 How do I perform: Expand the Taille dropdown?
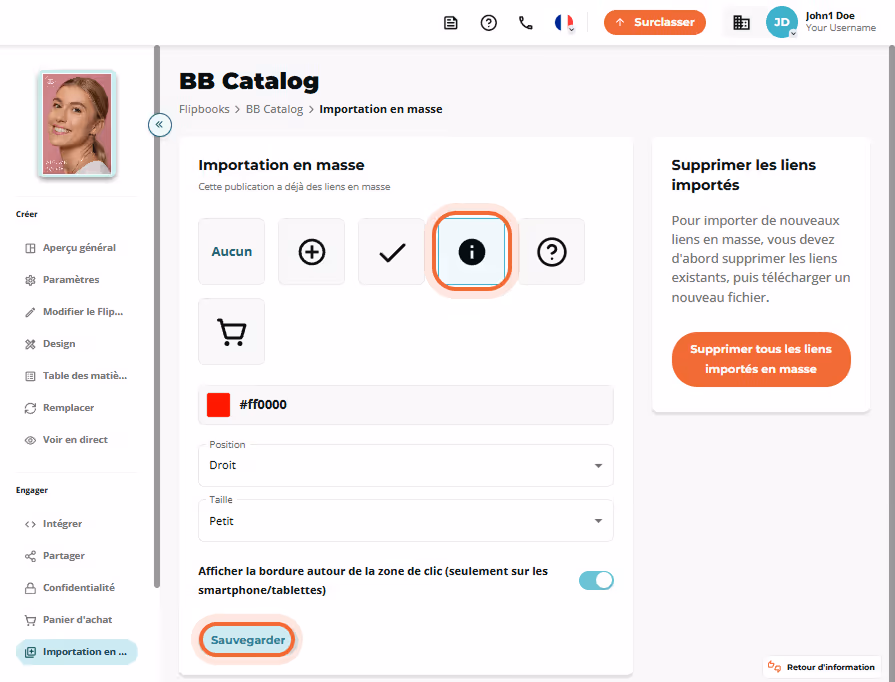tap(406, 520)
